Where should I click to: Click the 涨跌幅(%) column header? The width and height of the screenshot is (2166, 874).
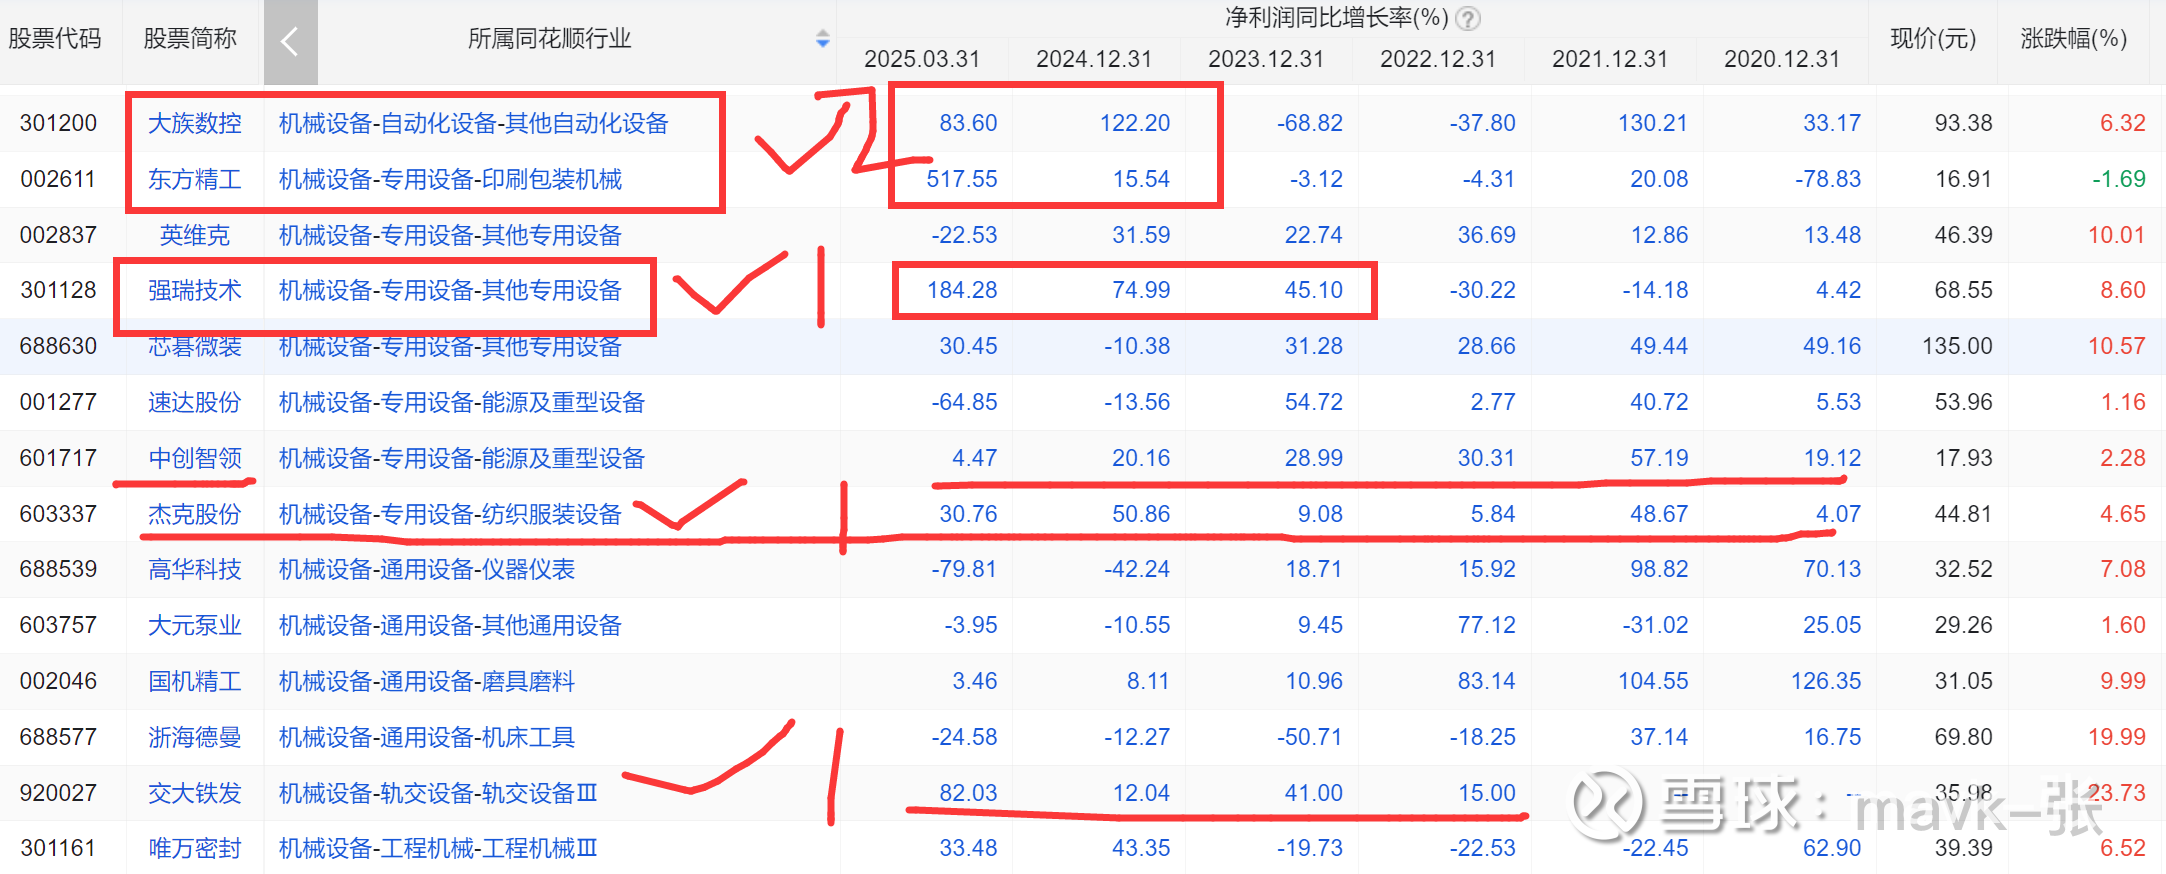point(2073,39)
